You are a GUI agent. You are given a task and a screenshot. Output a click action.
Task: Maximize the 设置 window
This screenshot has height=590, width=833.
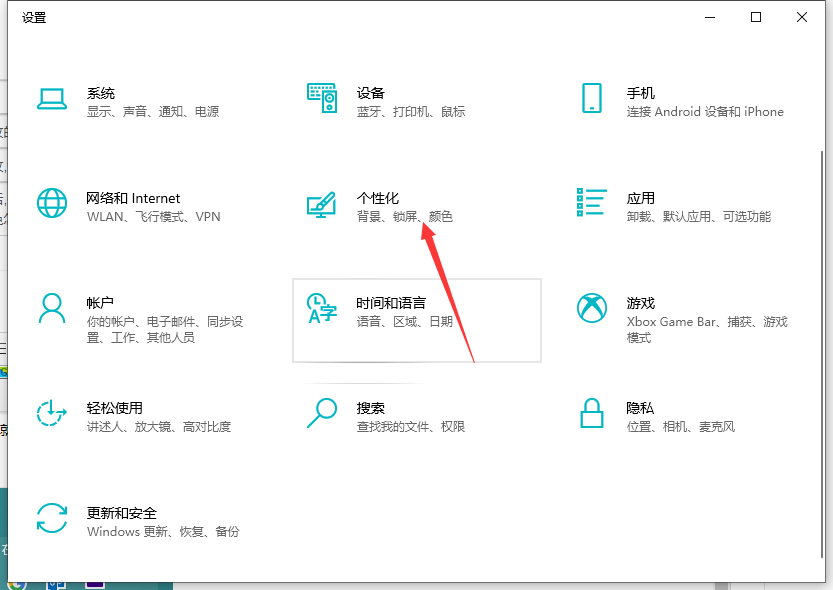point(756,17)
